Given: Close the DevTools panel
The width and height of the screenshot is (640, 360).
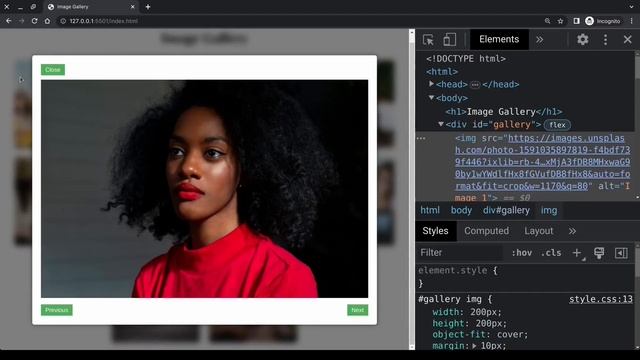Looking at the screenshot, I should coord(627,40).
